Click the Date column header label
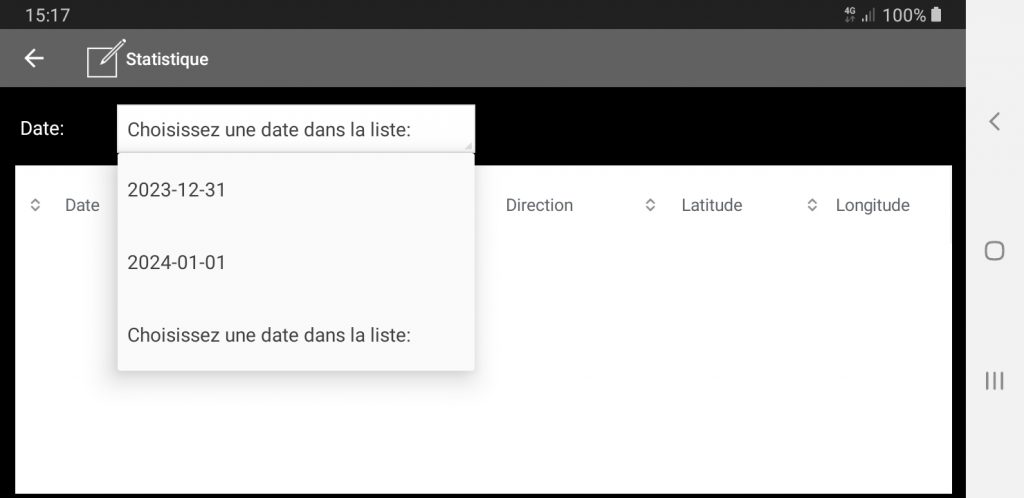The image size is (1024, 498). [x=82, y=205]
